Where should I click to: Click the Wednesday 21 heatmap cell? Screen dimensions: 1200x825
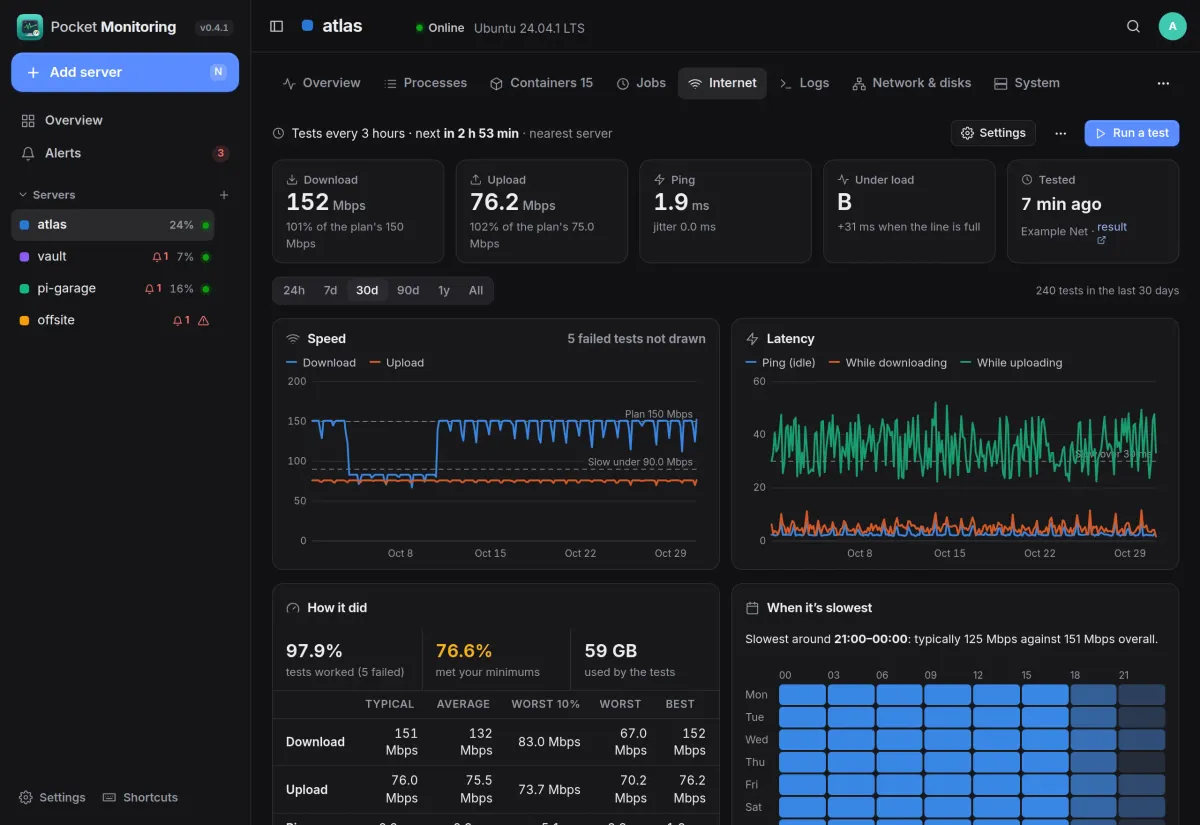point(1142,740)
